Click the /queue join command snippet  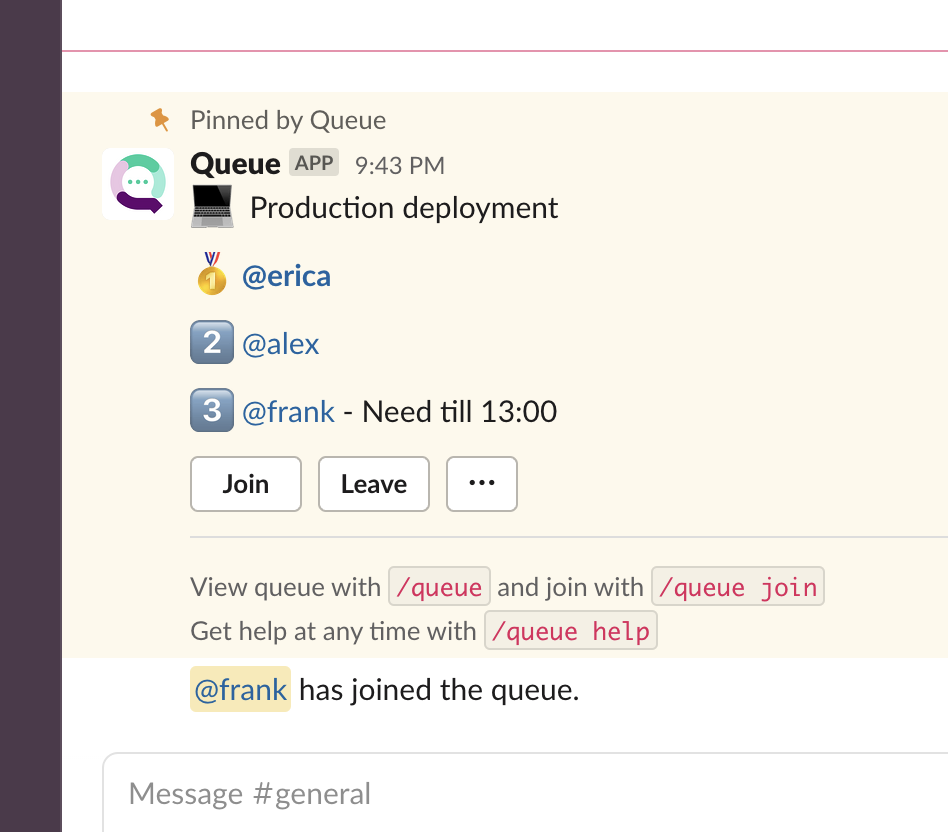(737, 587)
